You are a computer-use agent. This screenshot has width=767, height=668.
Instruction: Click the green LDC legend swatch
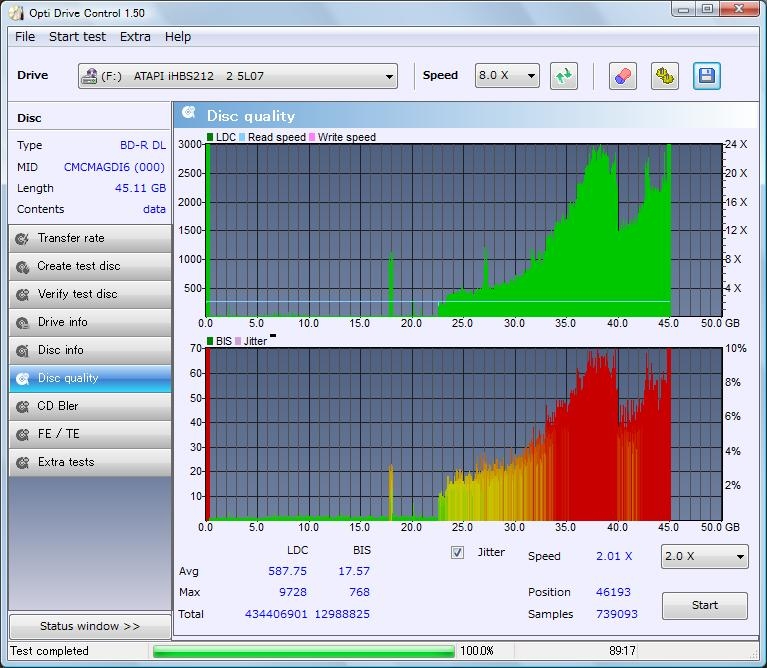pyautogui.click(x=210, y=137)
